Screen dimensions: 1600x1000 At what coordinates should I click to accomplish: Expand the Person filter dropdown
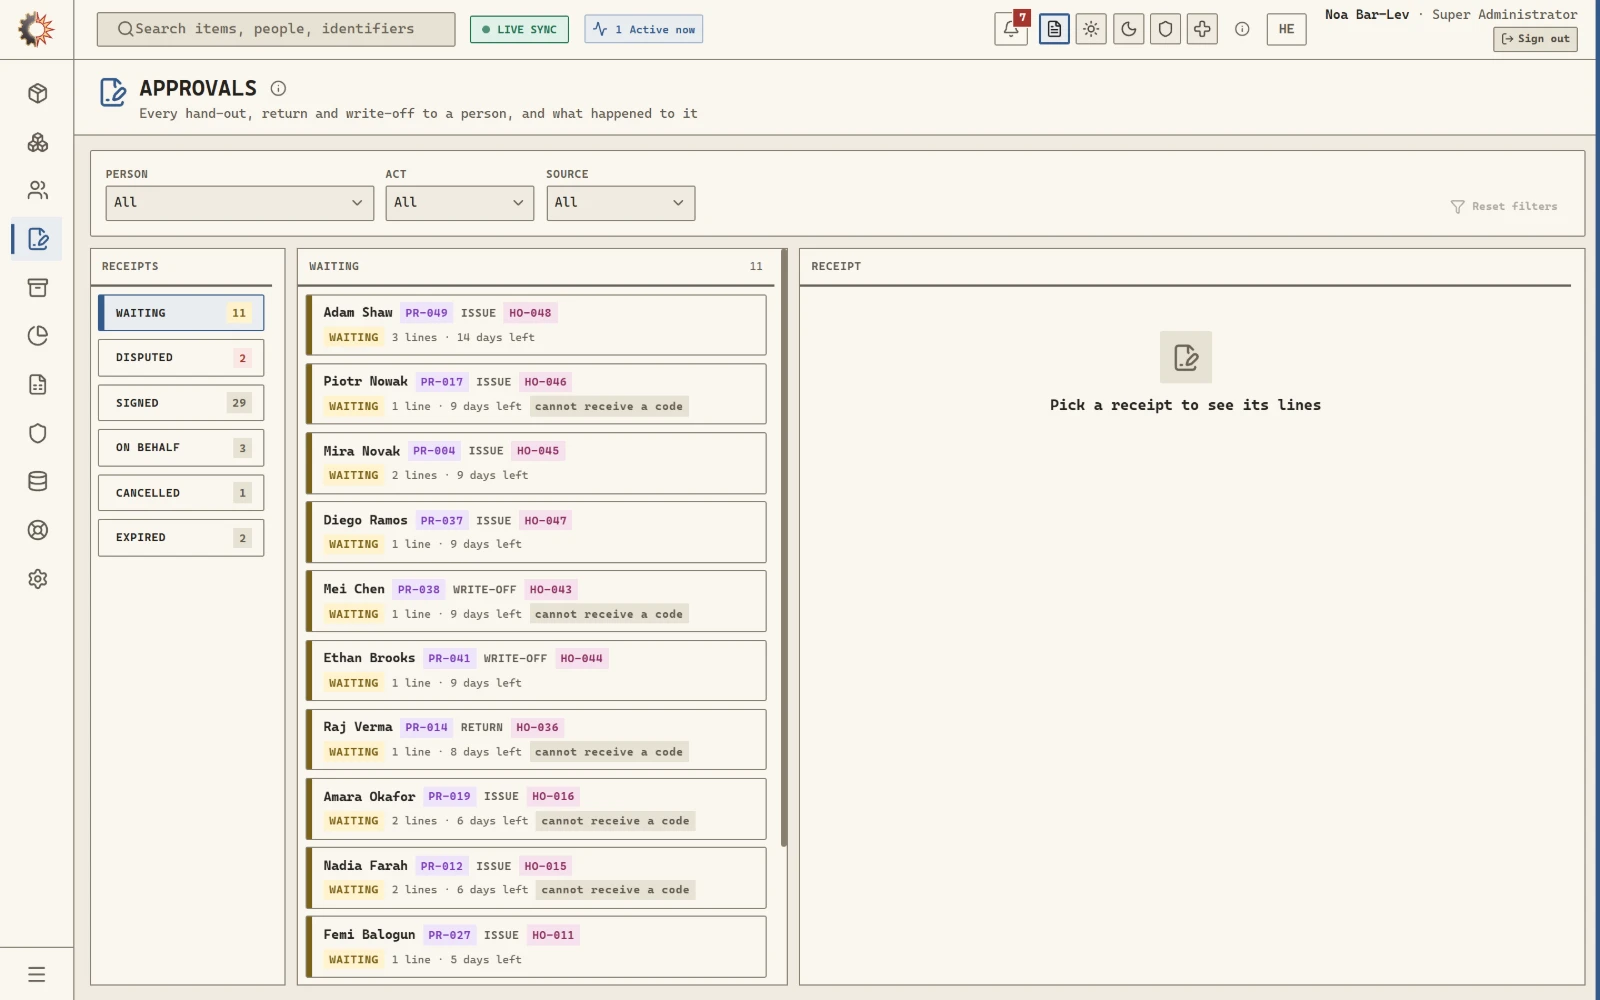click(x=240, y=203)
